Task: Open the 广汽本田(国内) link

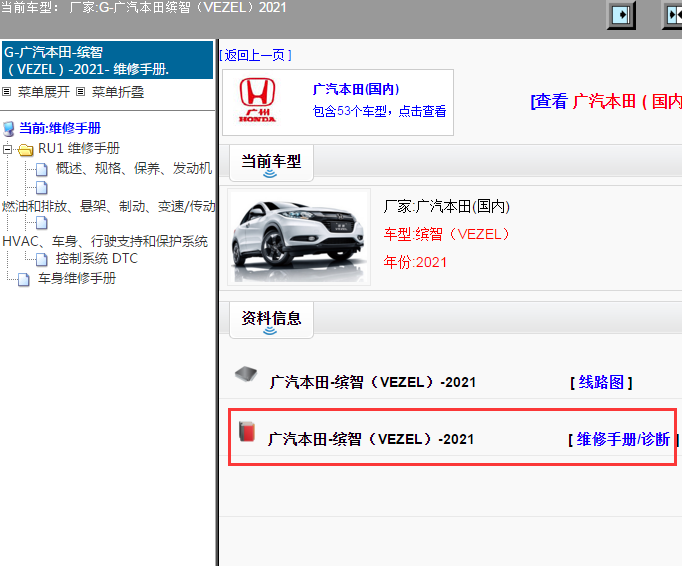Action: tap(356, 89)
